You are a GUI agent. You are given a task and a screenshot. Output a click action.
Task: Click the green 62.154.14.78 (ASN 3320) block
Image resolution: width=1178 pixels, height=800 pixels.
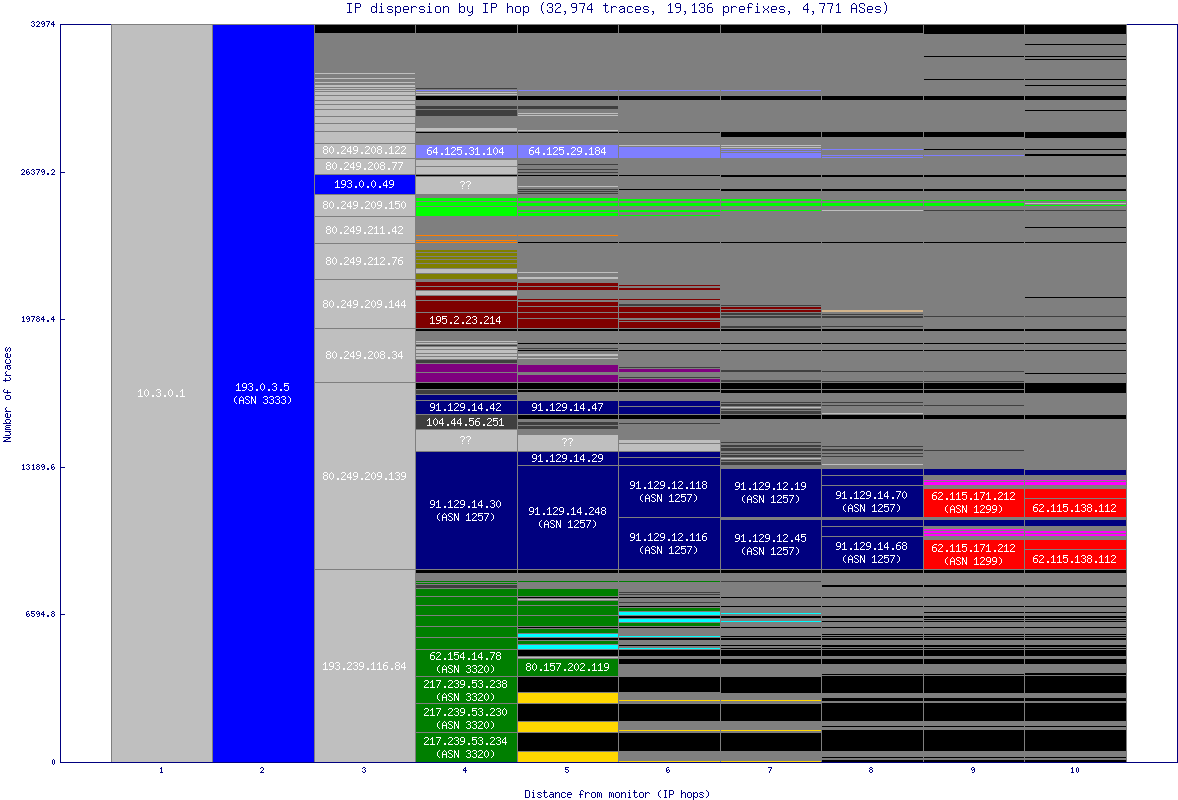pos(465,663)
